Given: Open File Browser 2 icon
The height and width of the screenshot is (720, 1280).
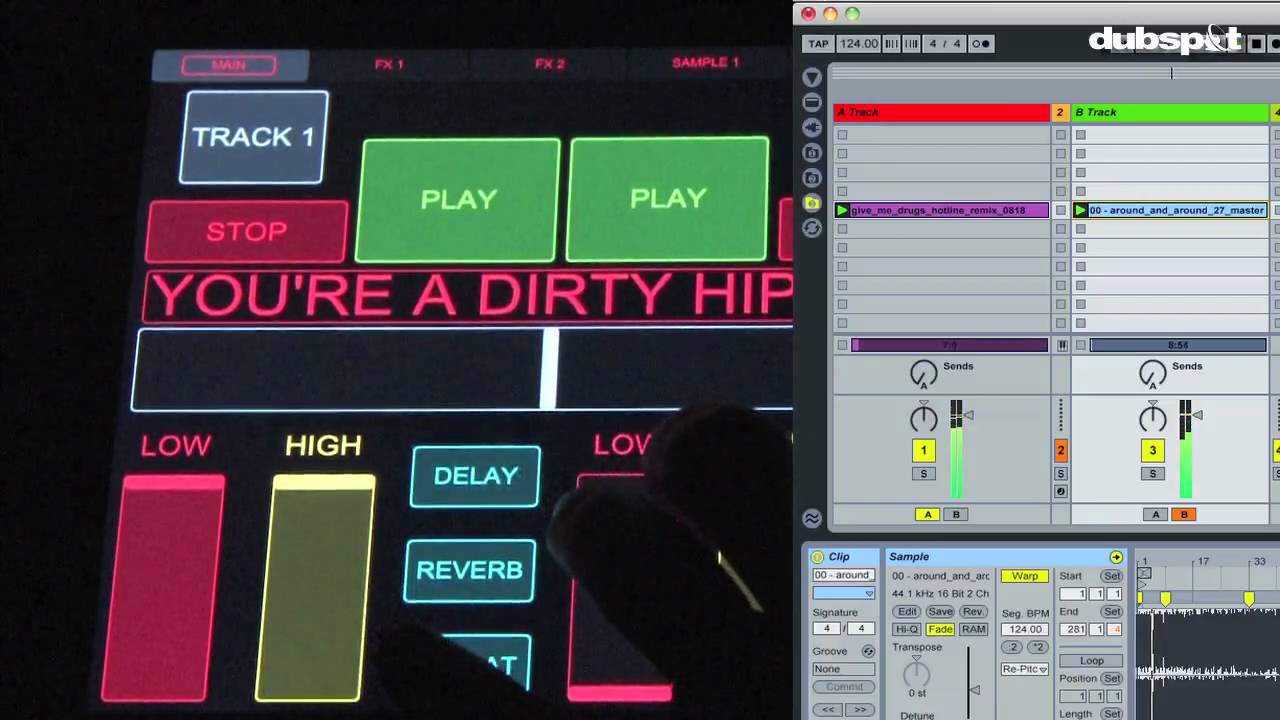Looking at the screenshot, I should (x=812, y=178).
